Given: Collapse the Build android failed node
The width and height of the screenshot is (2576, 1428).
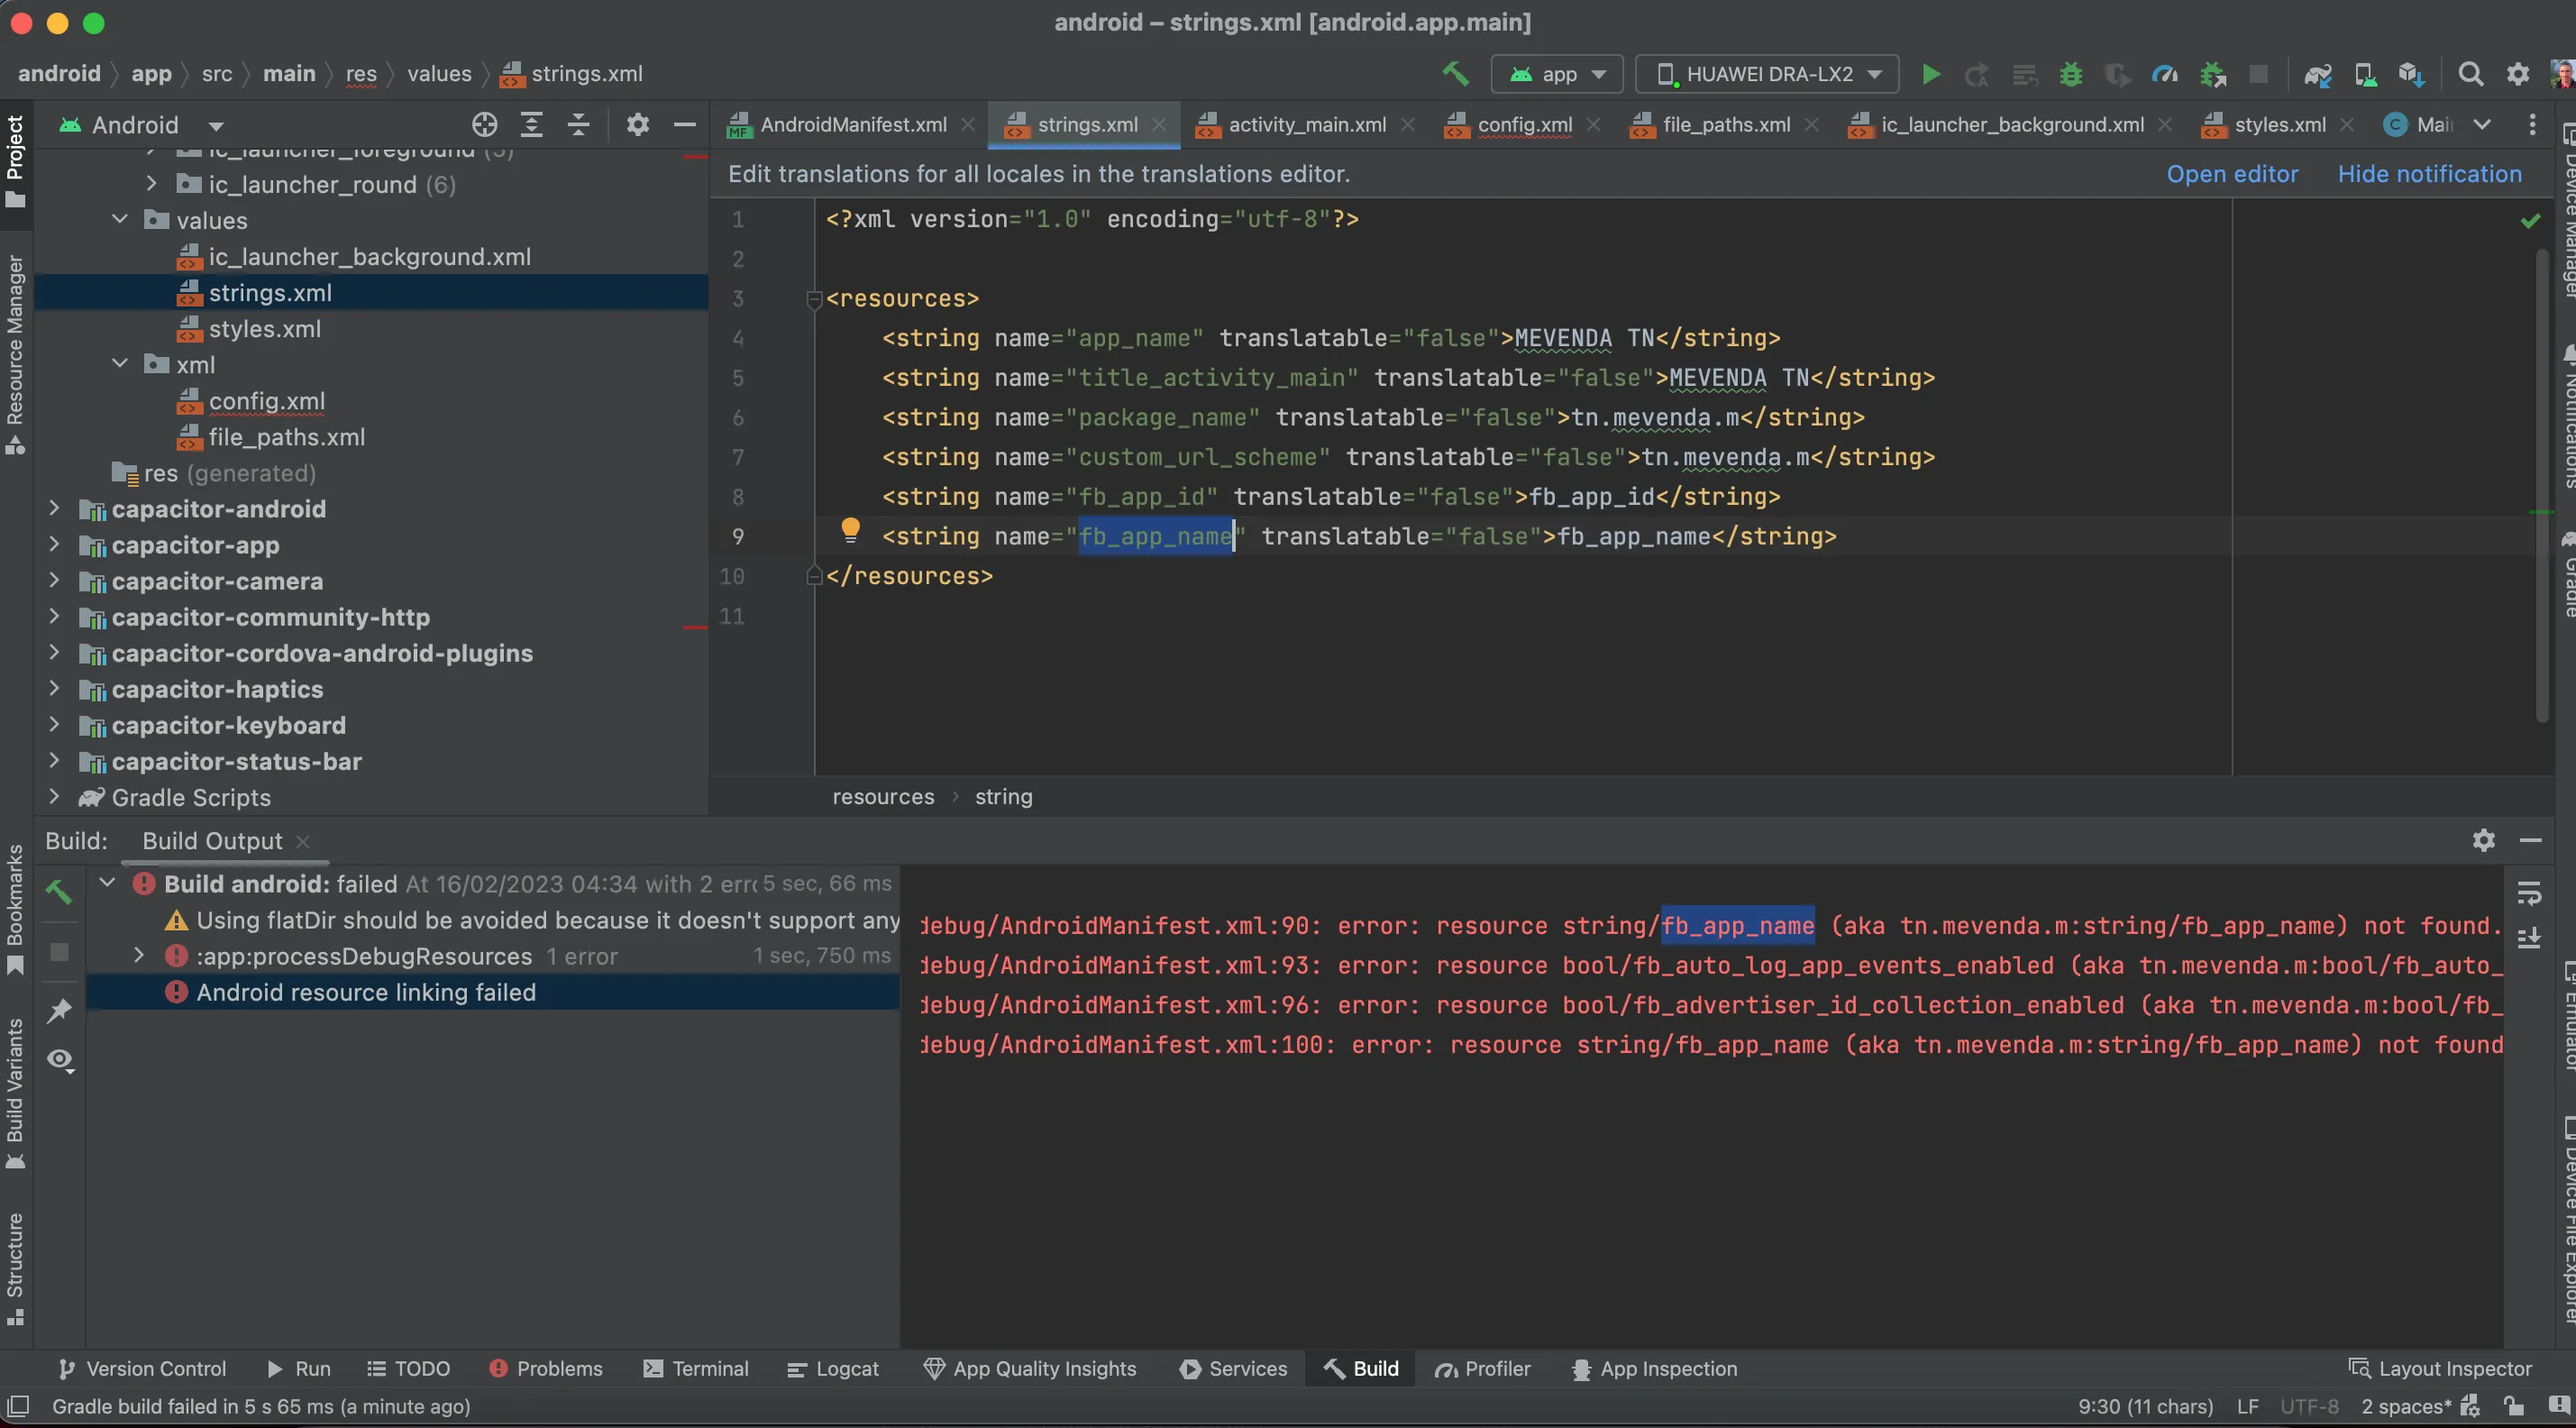Looking at the screenshot, I should (x=108, y=883).
